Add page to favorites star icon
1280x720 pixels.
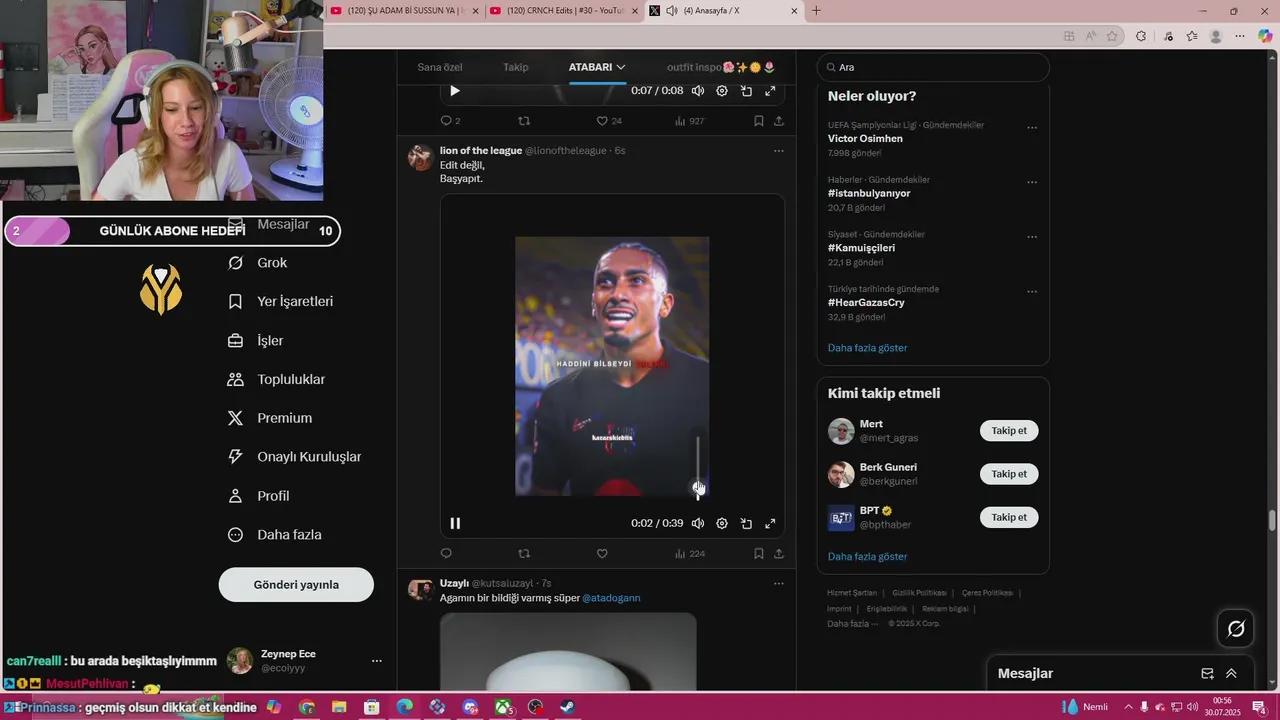point(1112,36)
